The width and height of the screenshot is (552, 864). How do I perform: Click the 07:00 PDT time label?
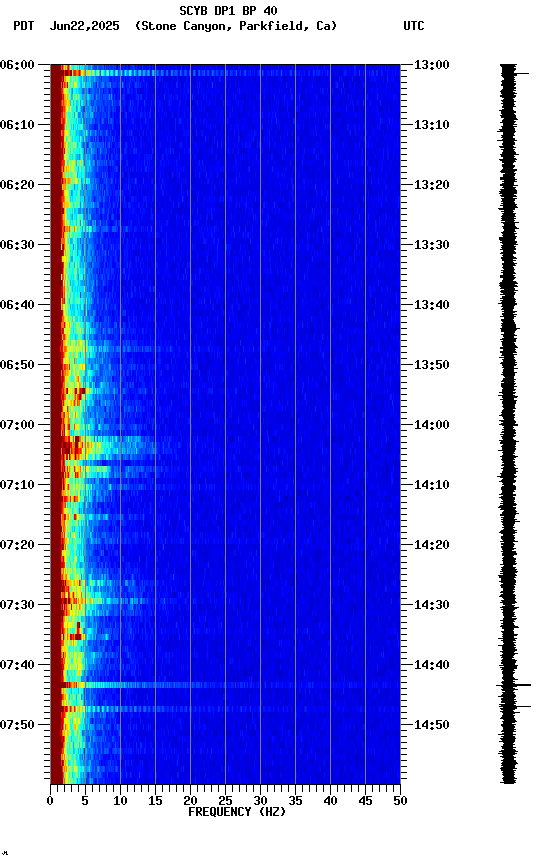coord(17,425)
